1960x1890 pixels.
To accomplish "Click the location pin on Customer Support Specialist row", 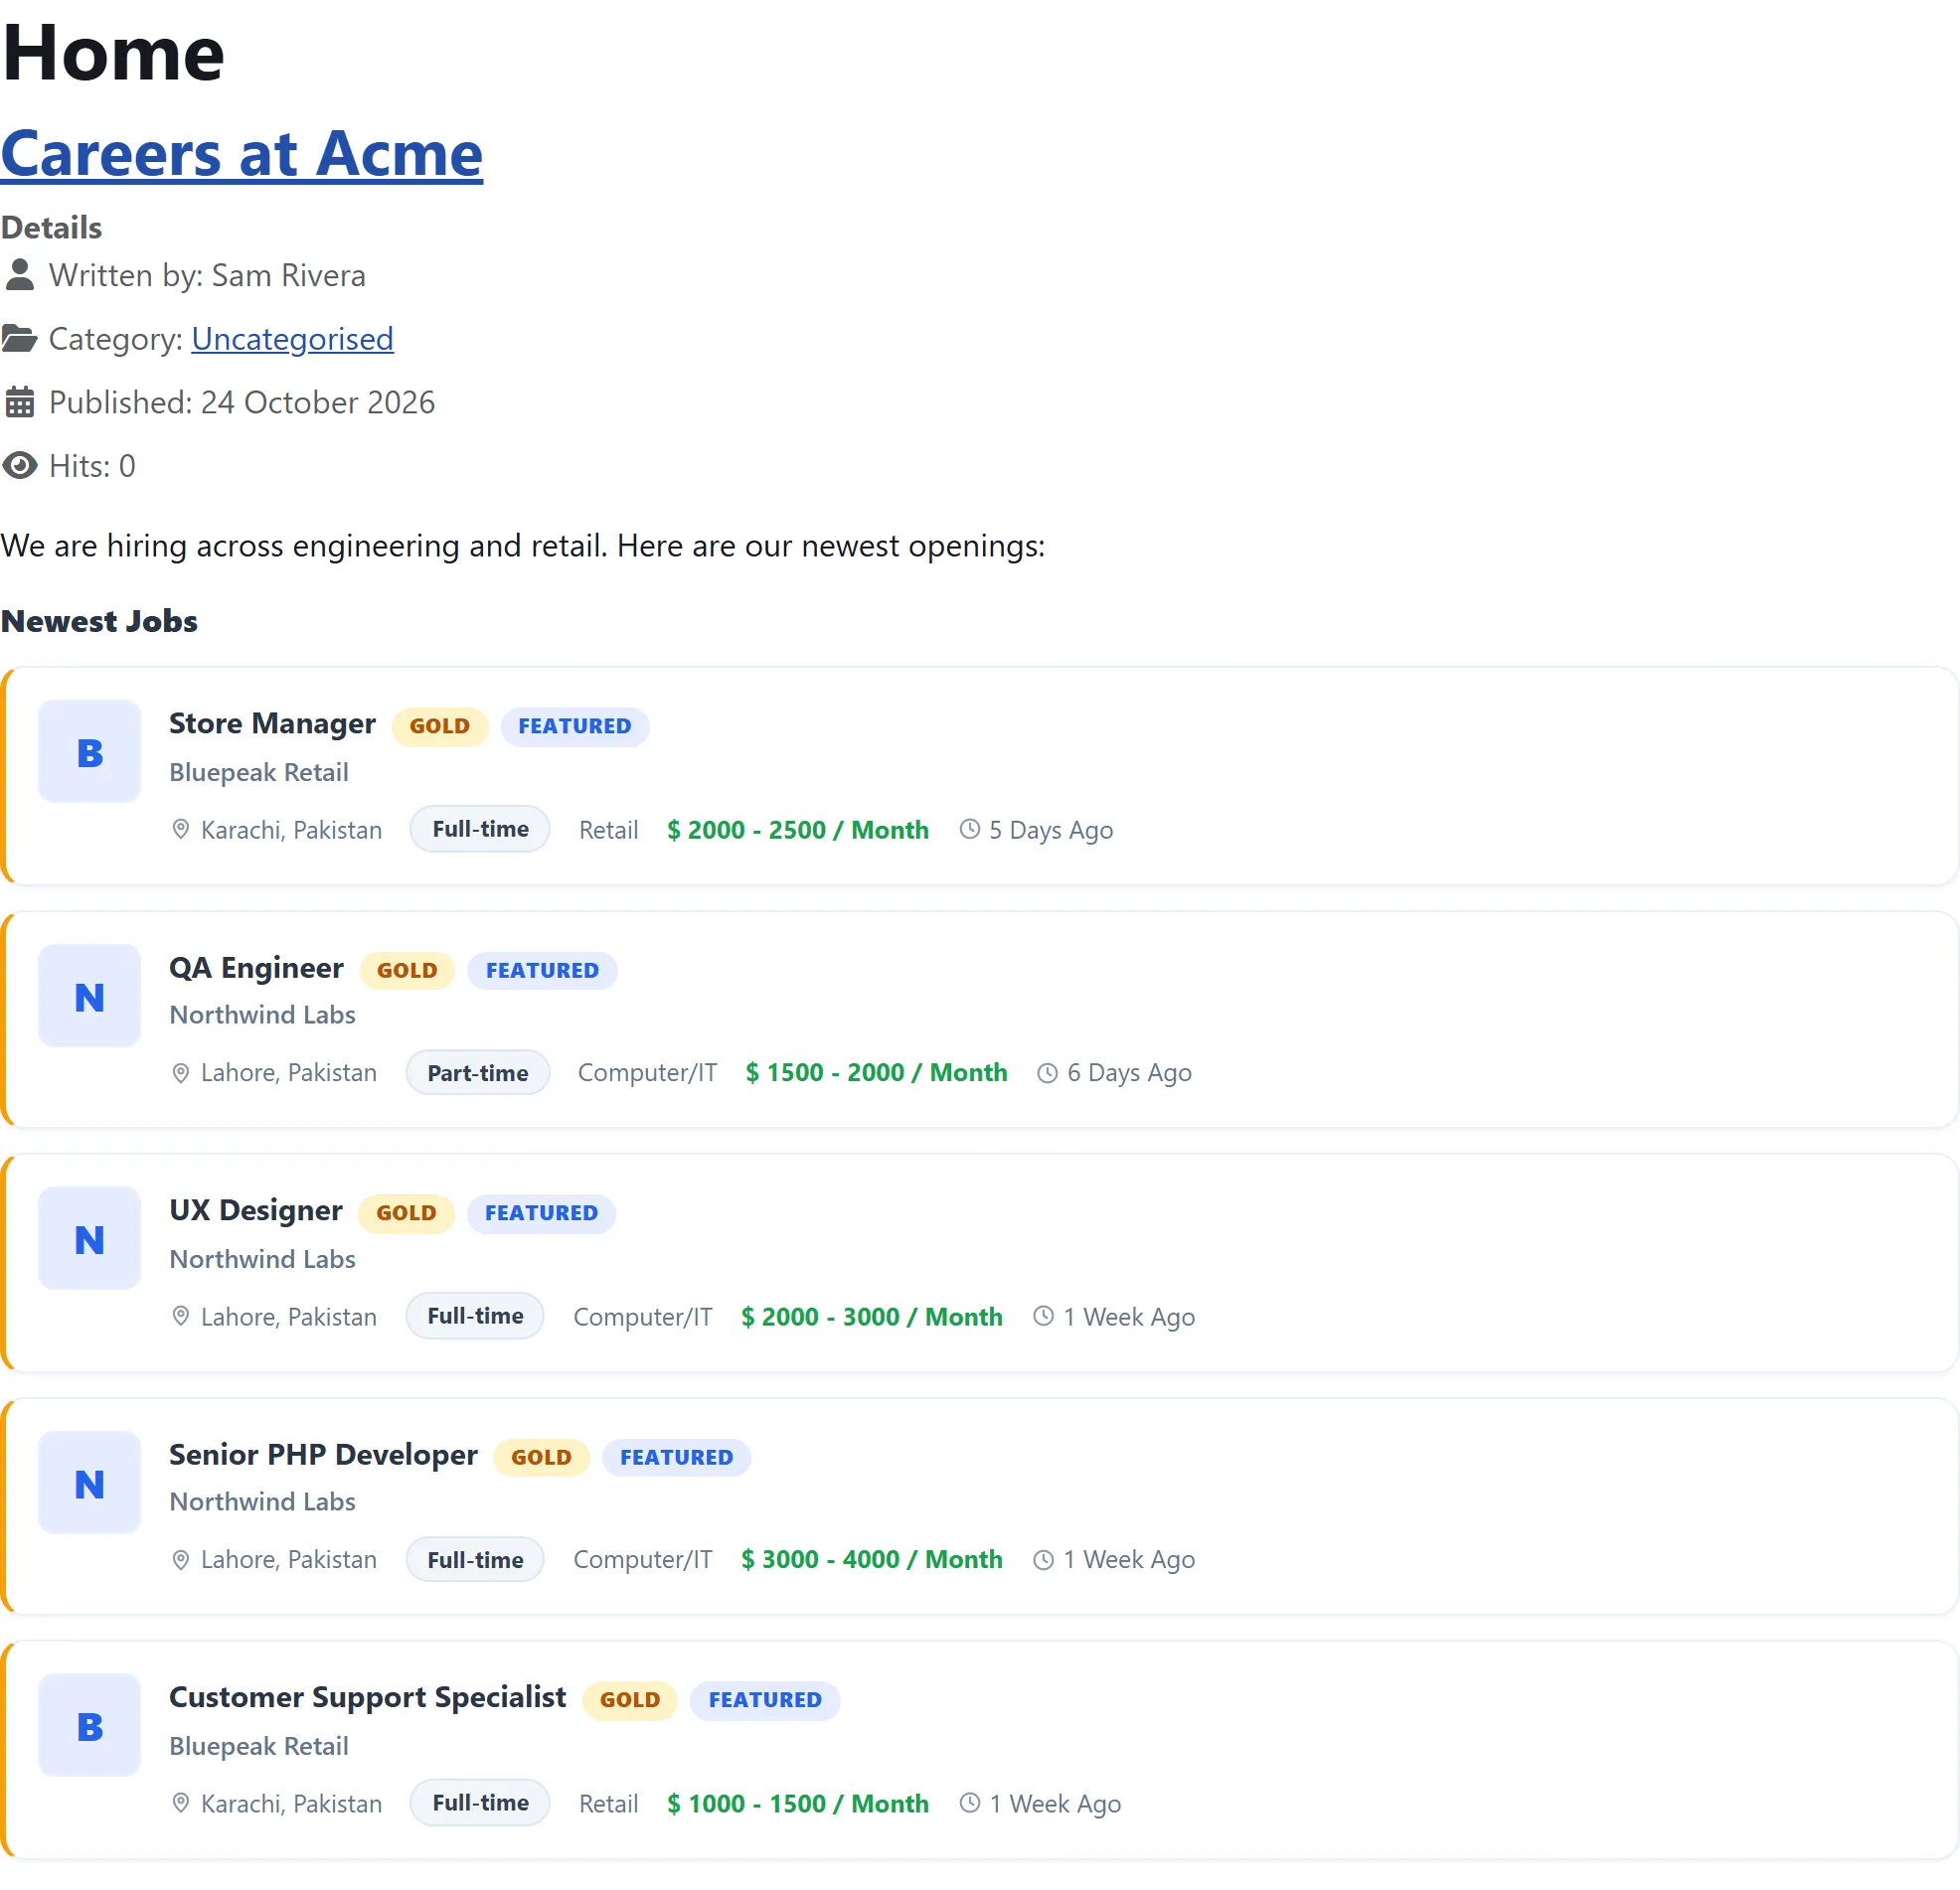I will click(181, 1803).
